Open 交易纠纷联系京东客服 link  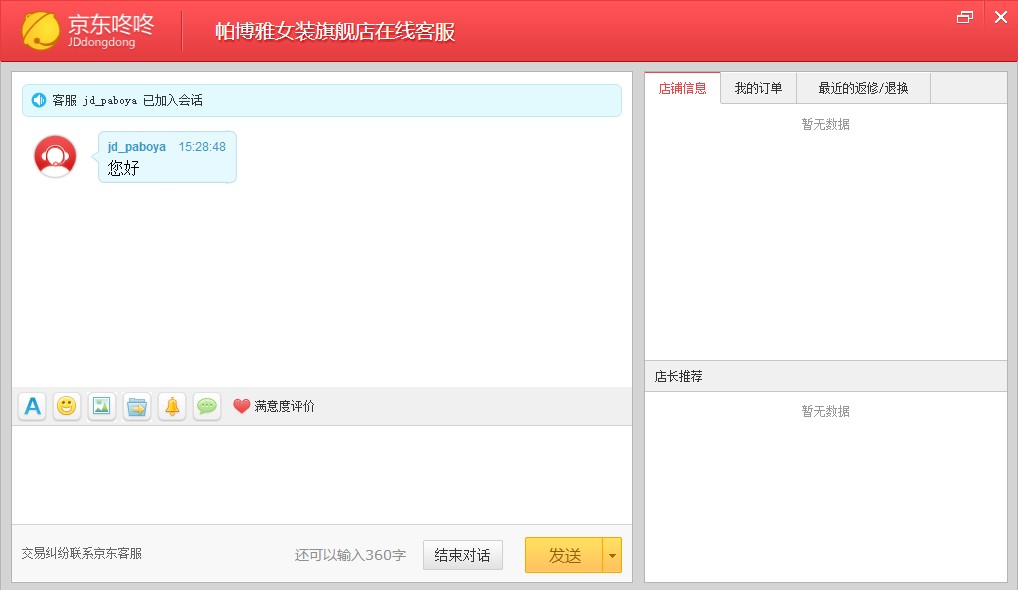(82, 553)
